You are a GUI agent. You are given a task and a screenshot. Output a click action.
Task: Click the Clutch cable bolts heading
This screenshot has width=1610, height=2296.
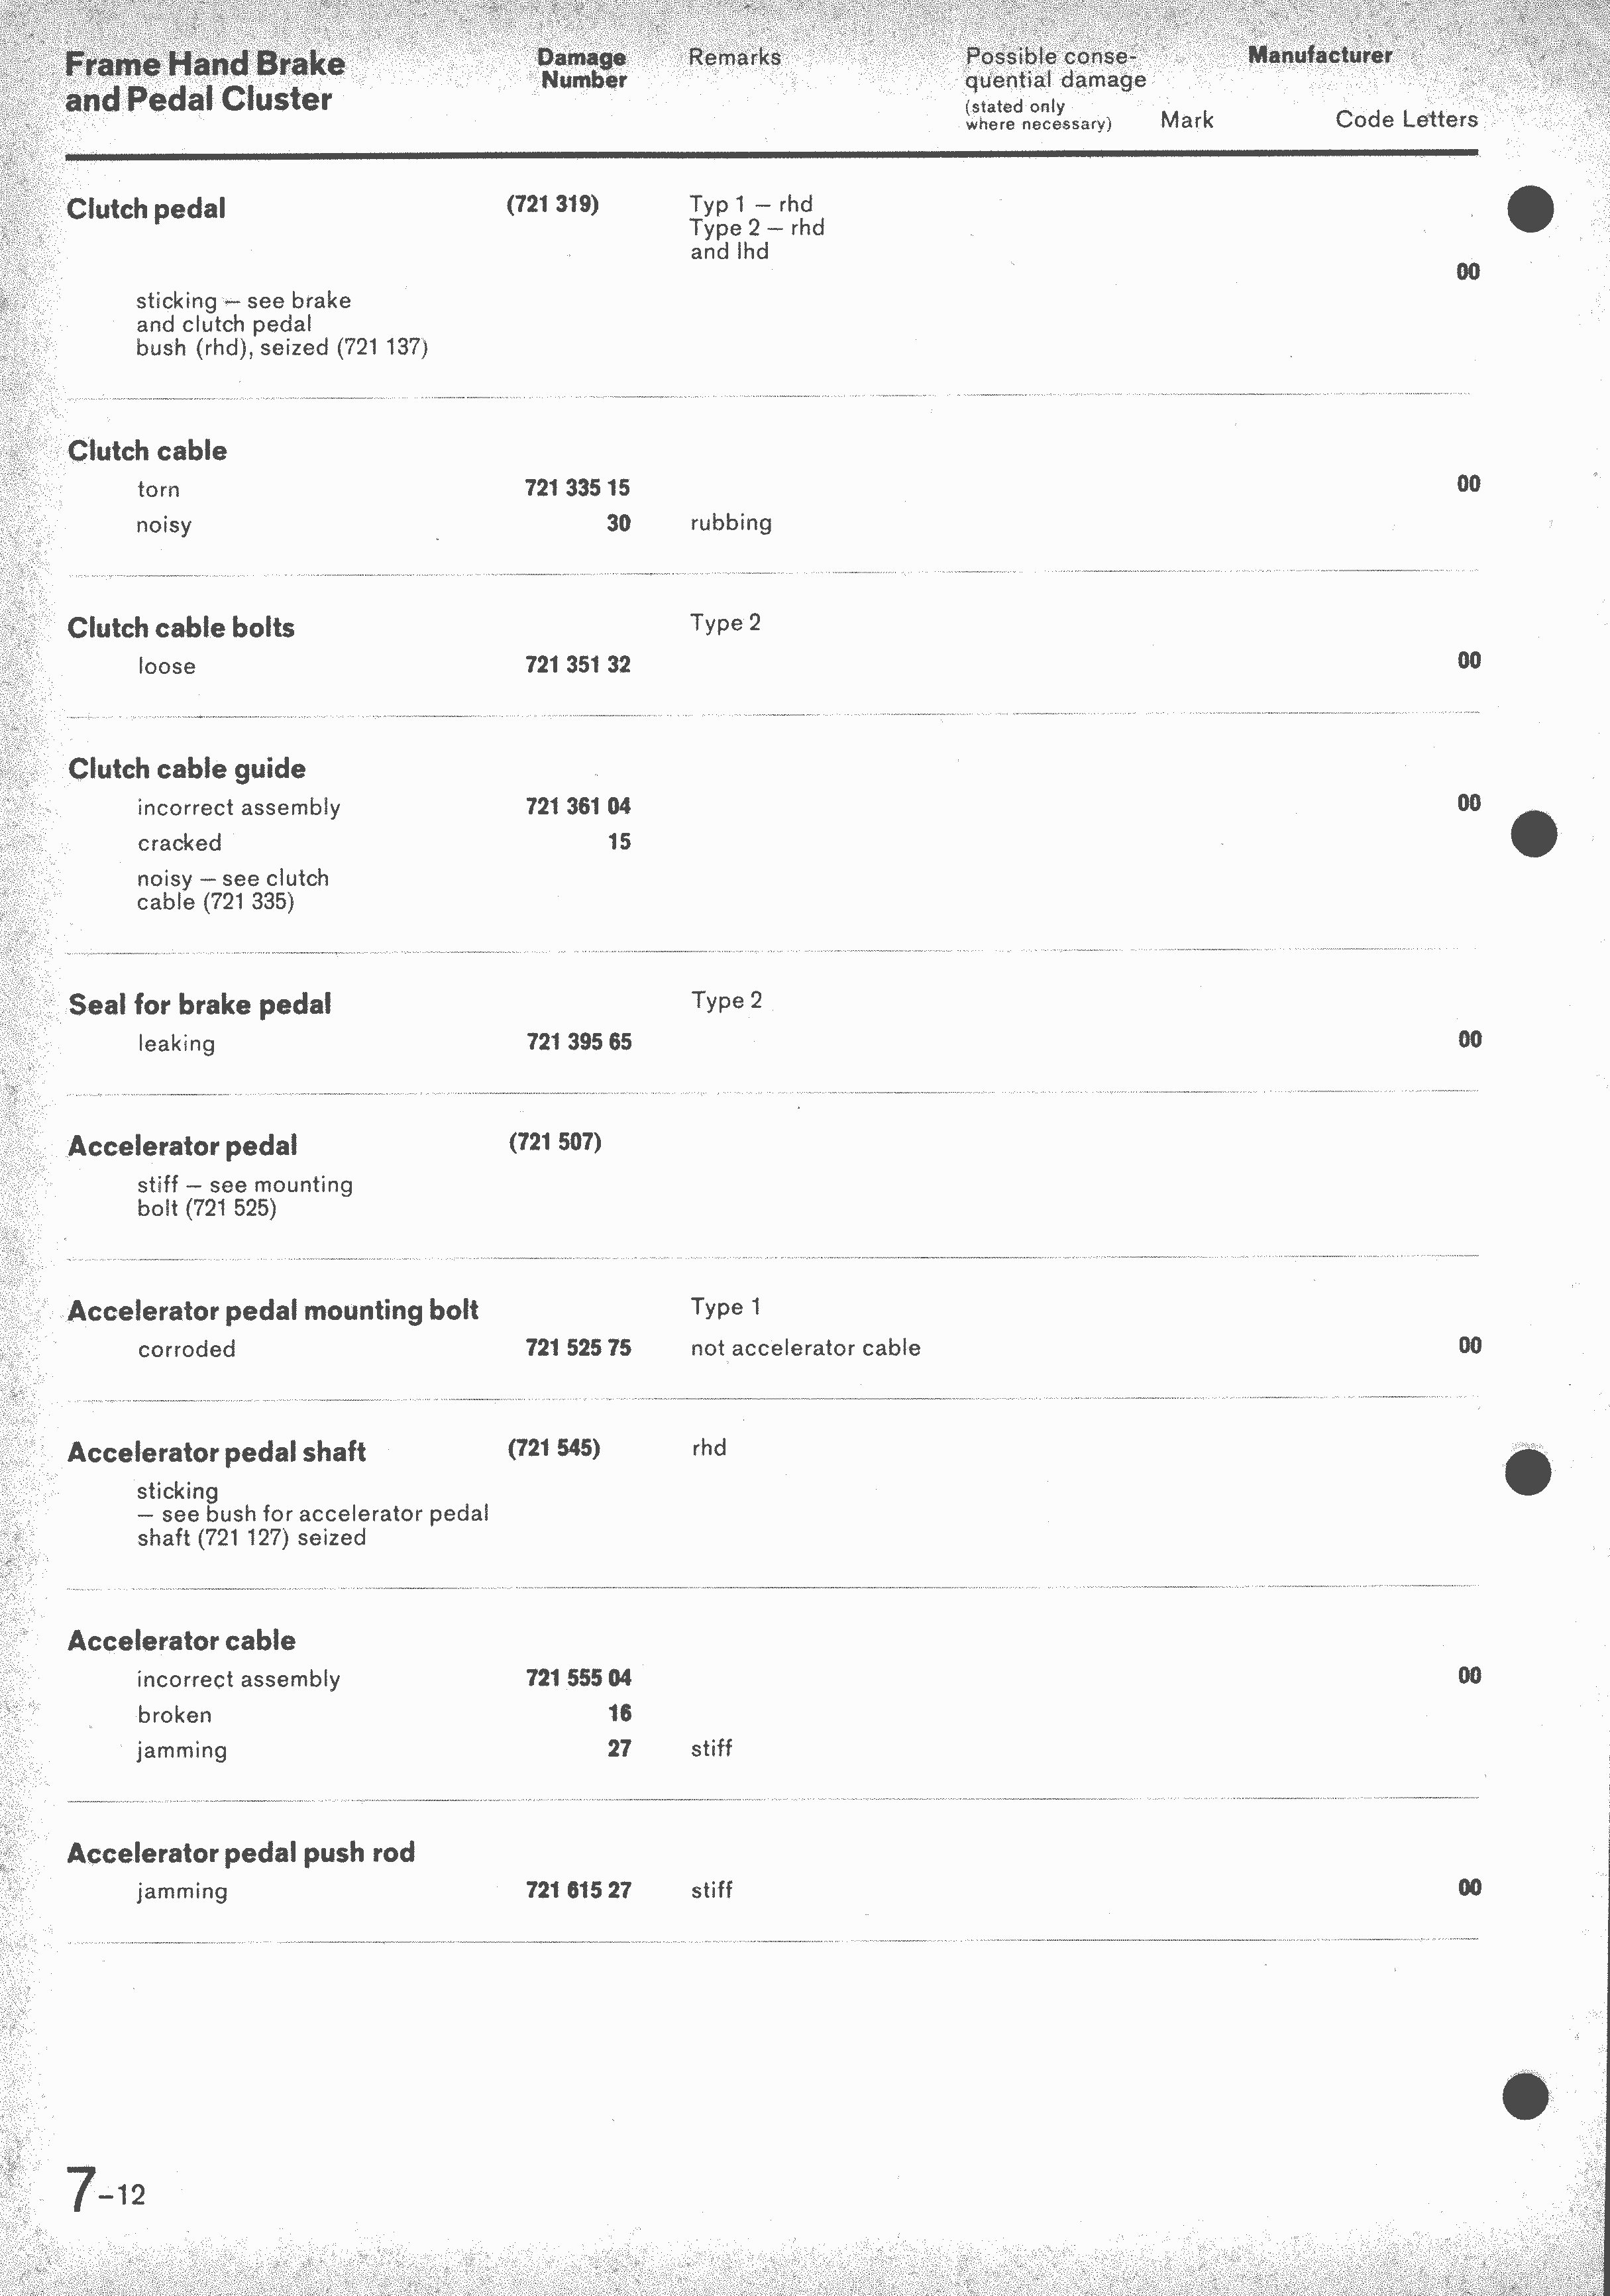(x=181, y=628)
